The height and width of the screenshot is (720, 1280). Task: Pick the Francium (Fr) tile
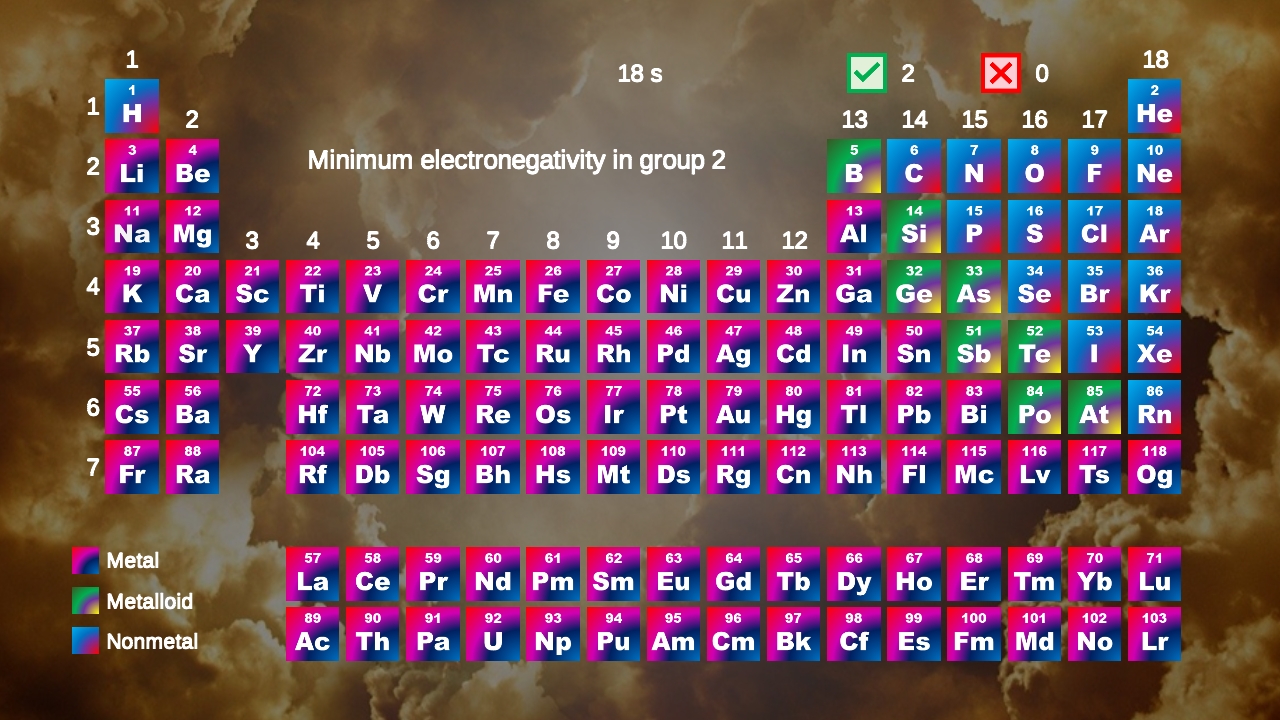(x=132, y=467)
